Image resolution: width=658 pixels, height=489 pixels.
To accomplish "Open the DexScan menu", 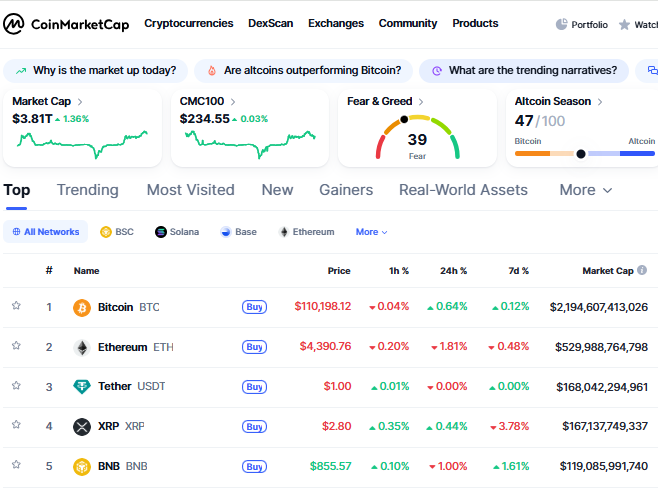I will [271, 24].
